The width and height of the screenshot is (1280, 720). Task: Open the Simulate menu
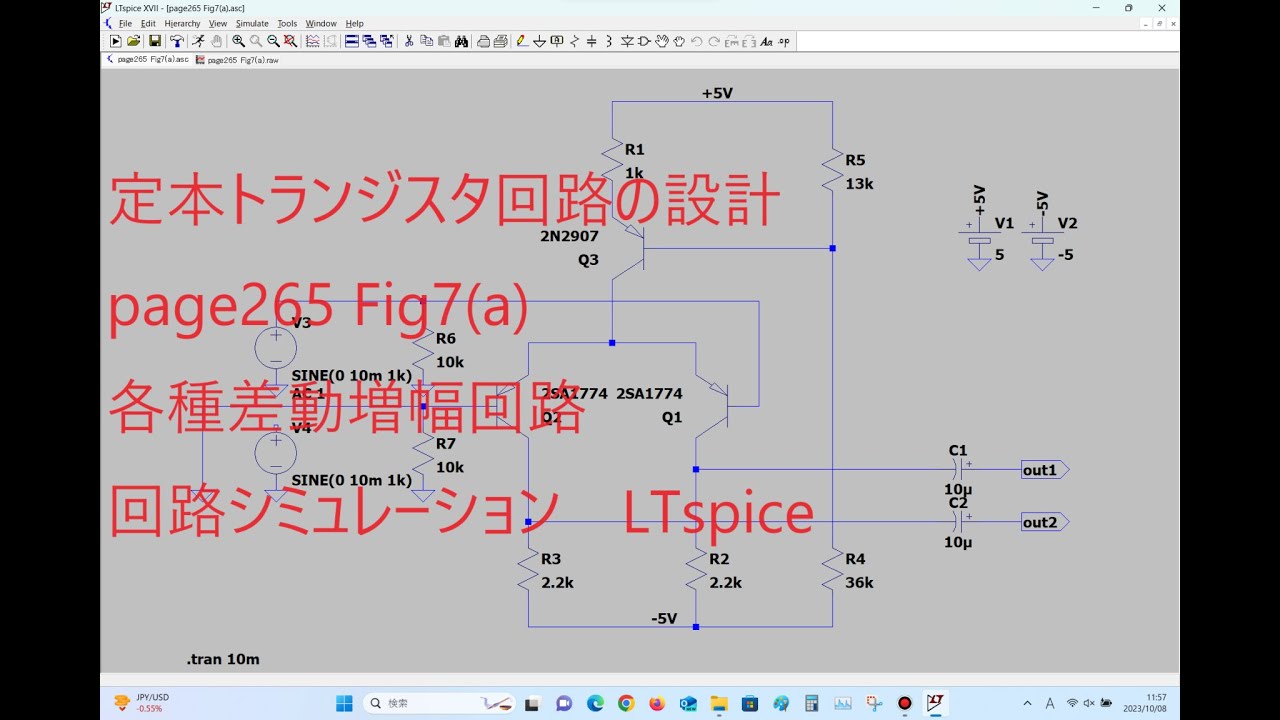pyautogui.click(x=252, y=23)
